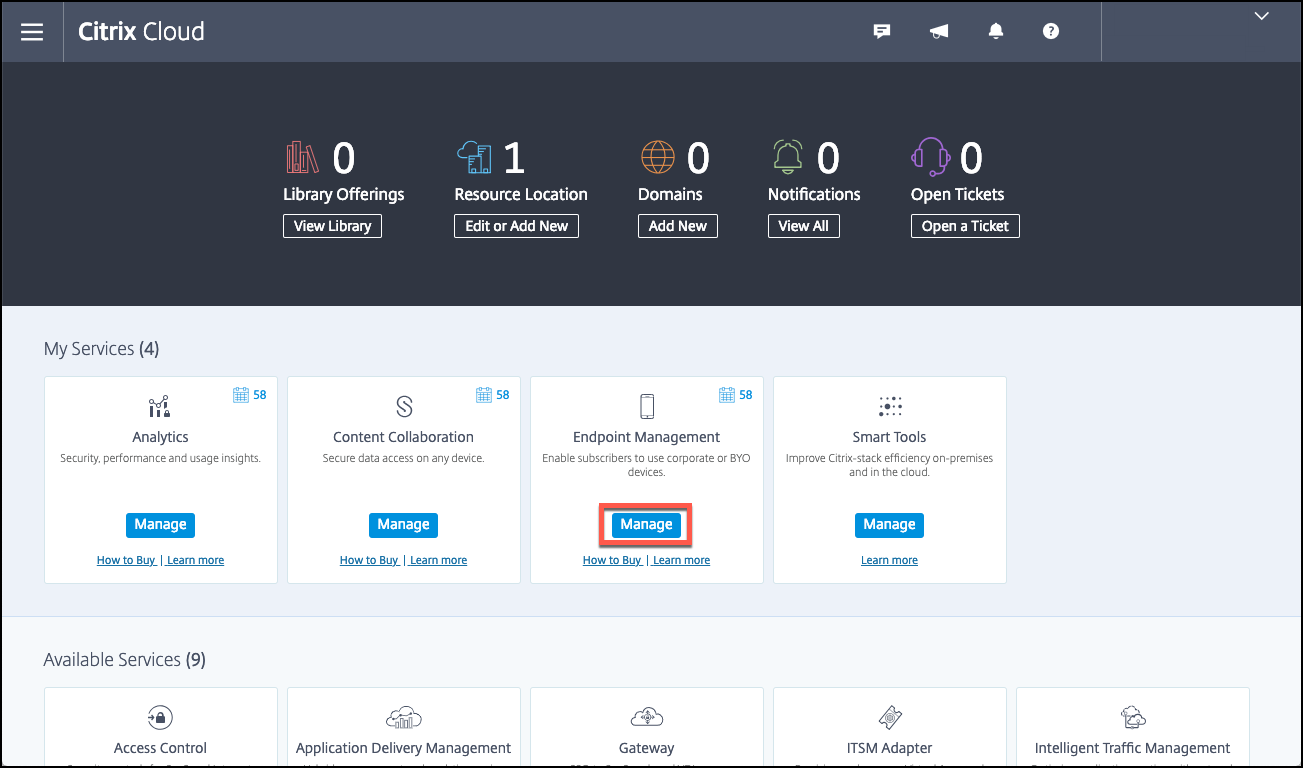Click the Content Collaboration service icon
This screenshot has width=1303, height=768.
(404, 406)
